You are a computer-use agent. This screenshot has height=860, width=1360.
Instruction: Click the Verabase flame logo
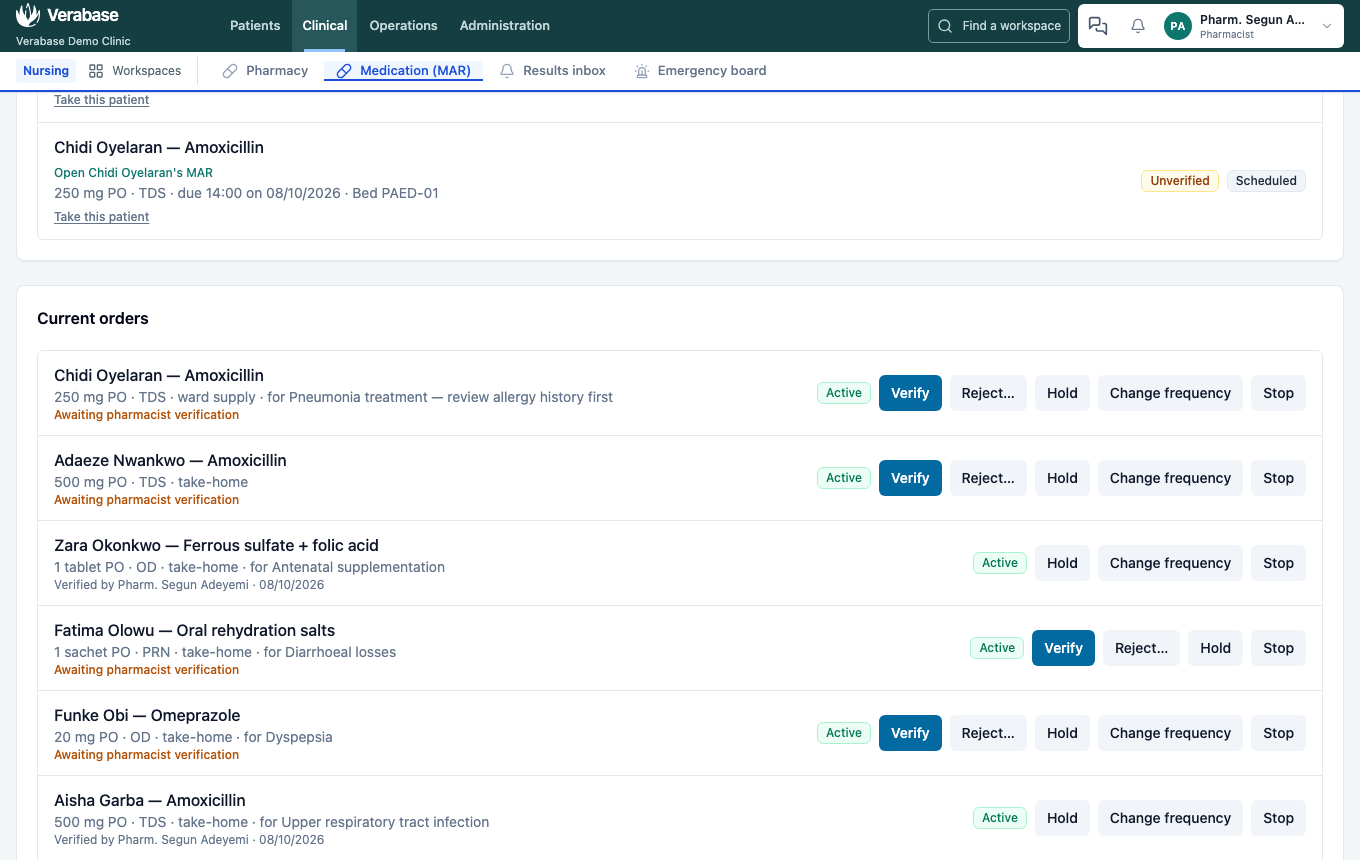tap(28, 15)
